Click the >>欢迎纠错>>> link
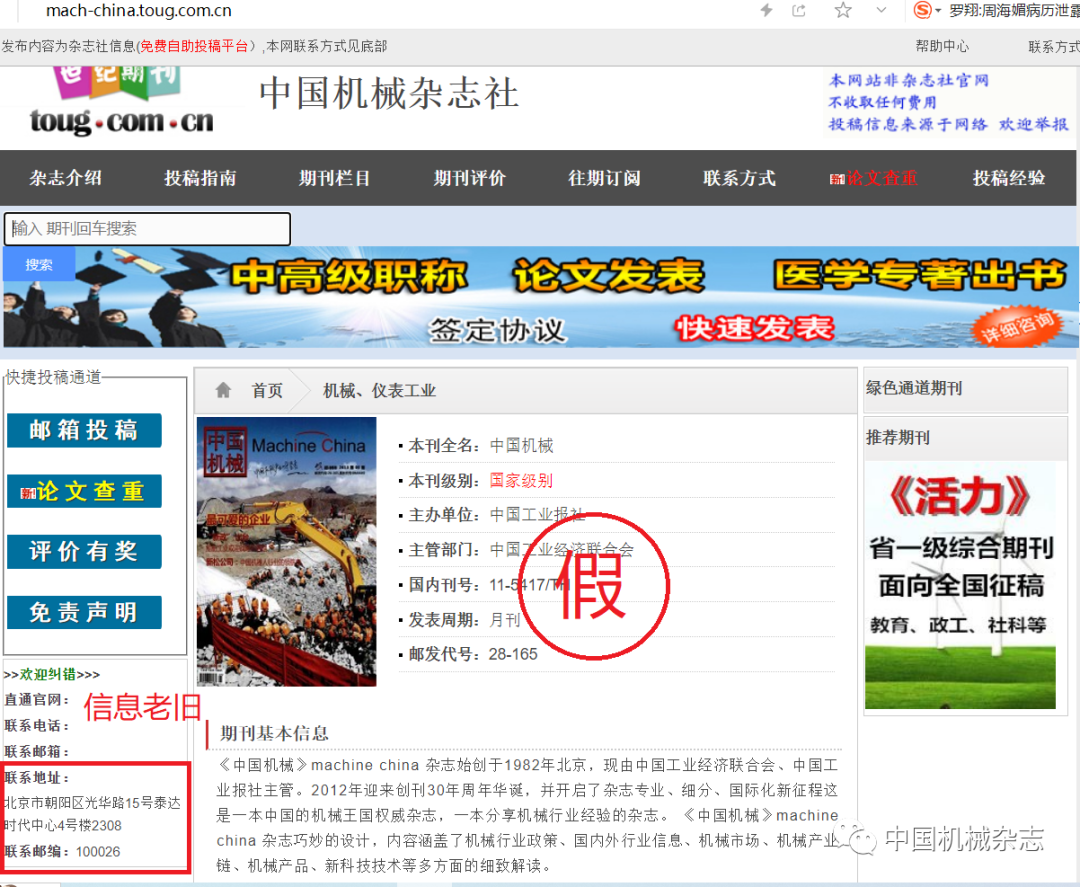Screen dimensions: 1080x887 coord(52,674)
